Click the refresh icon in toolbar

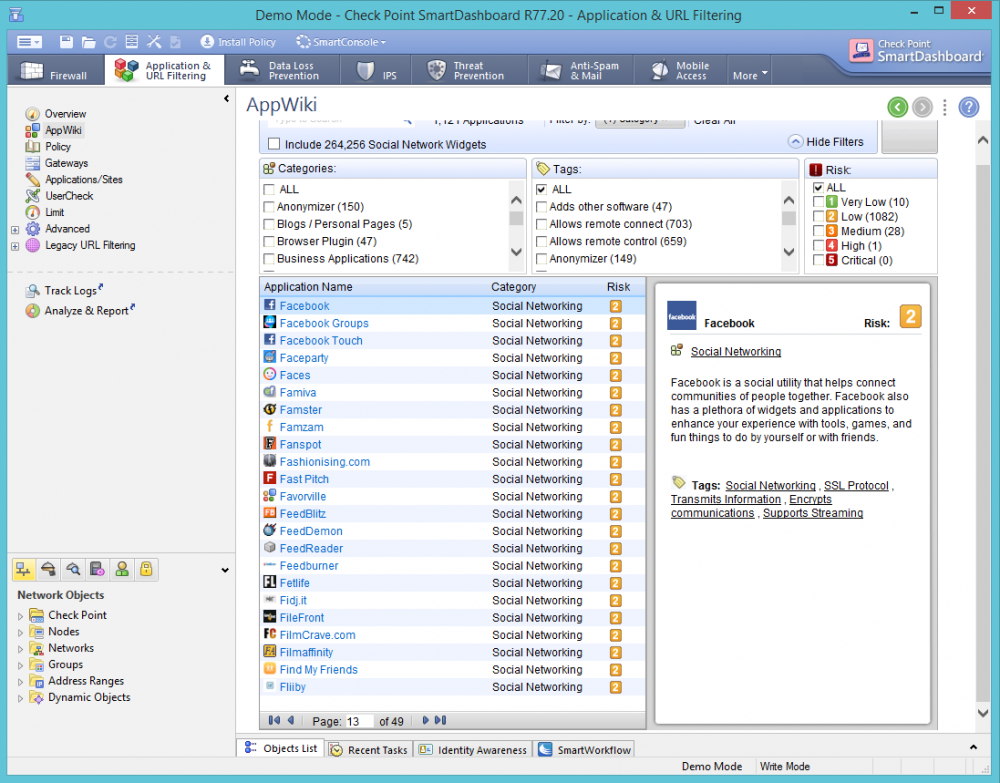click(x=110, y=42)
